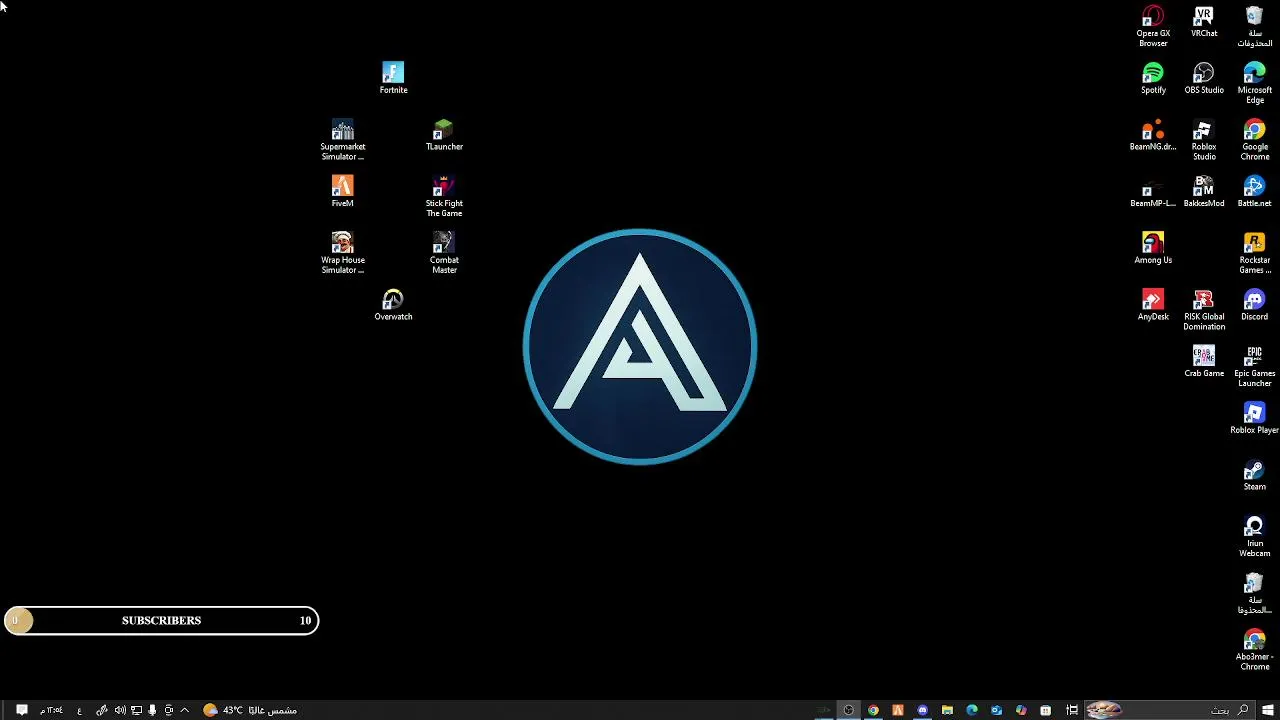Select the Iriun Webcam icon

click(1254, 536)
